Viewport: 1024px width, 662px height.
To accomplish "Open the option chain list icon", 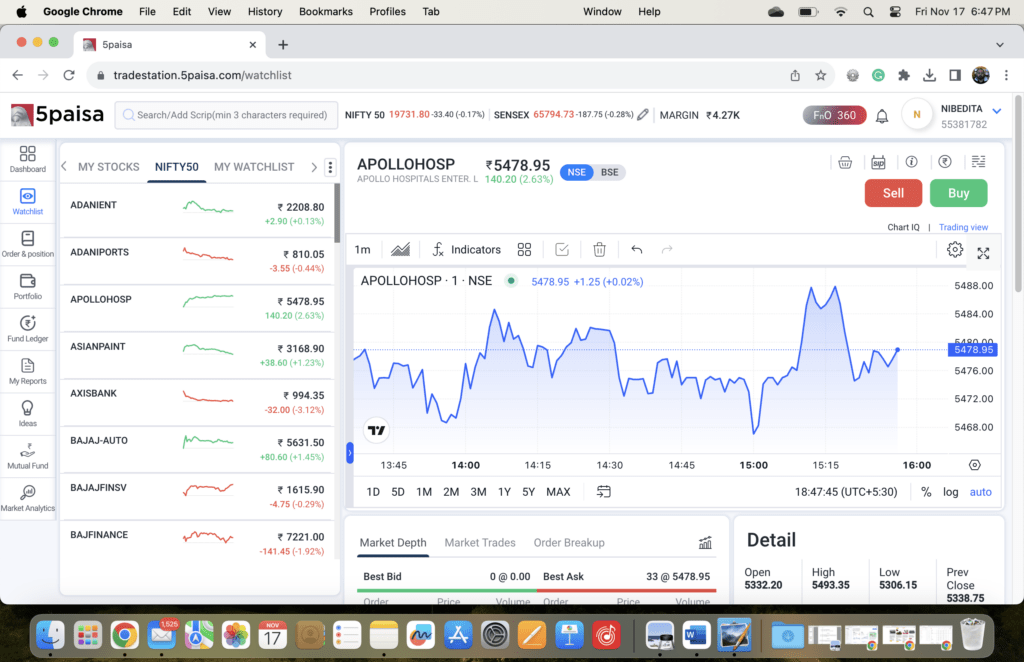I will pos(978,162).
